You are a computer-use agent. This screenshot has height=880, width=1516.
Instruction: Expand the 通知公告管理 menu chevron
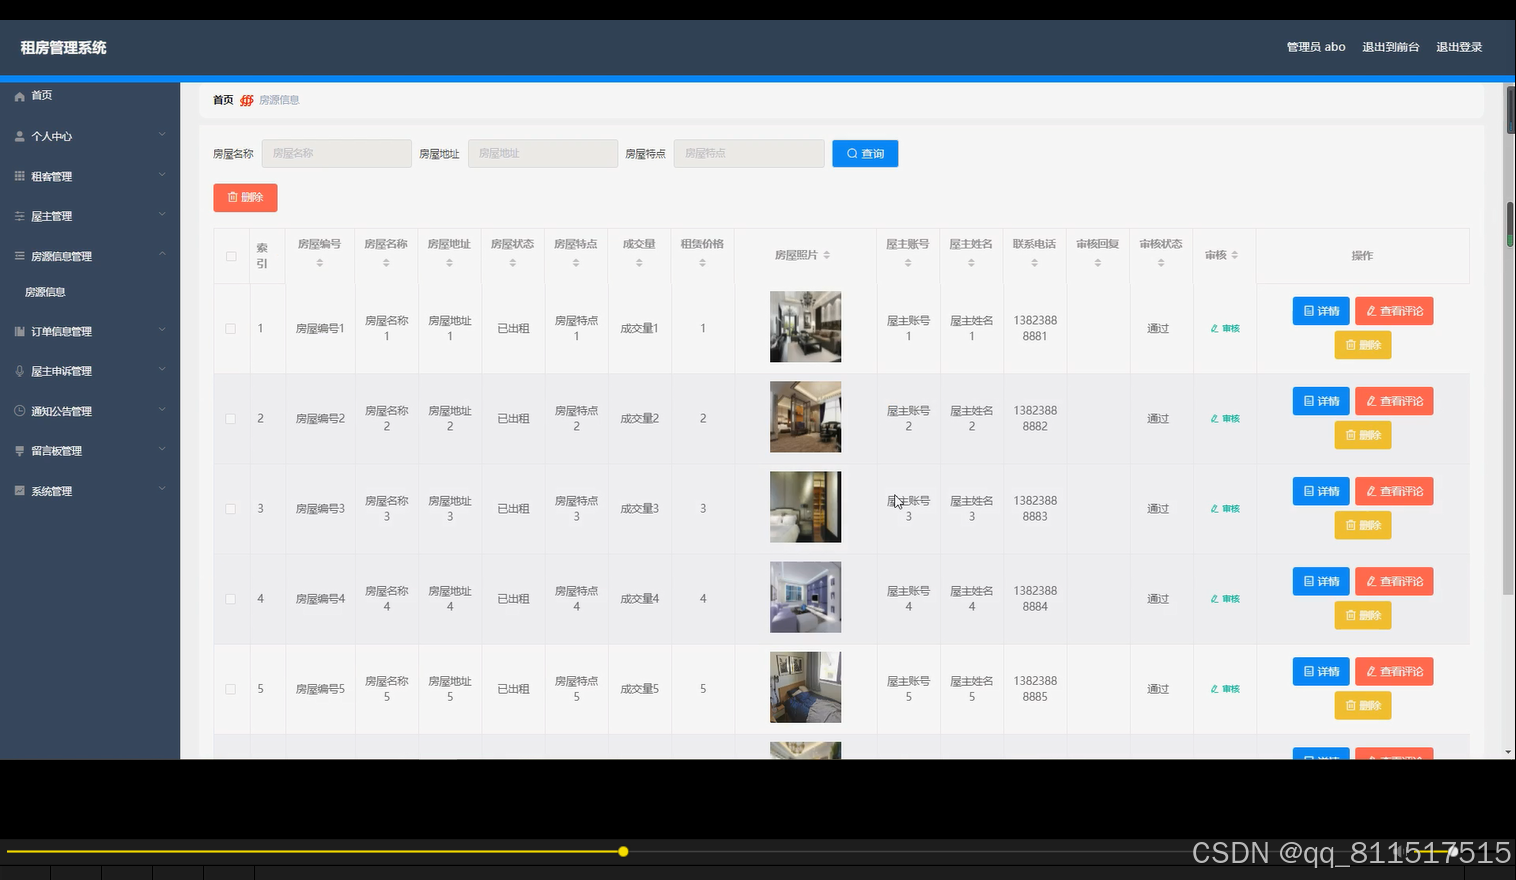pyautogui.click(x=162, y=409)
